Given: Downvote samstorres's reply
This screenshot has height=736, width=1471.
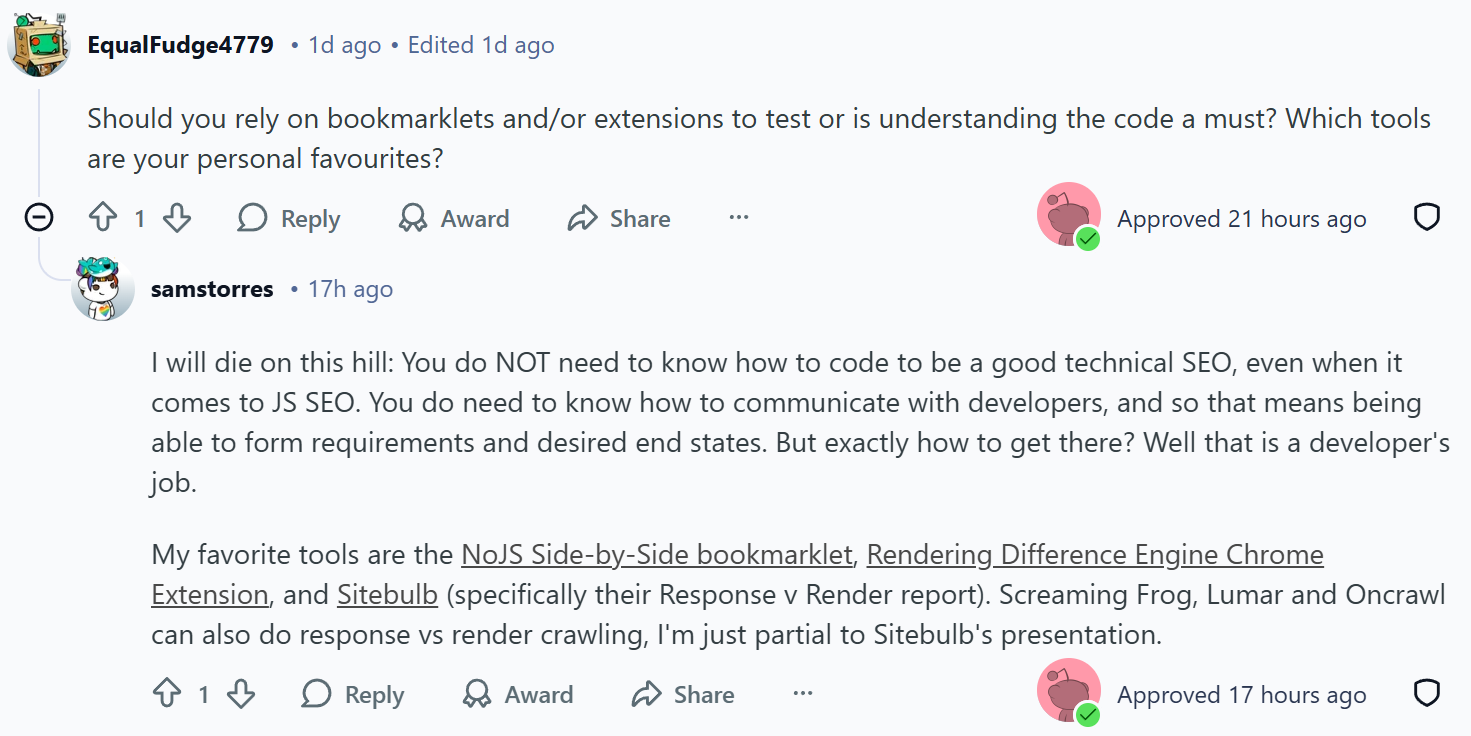Looking at the screenshot, I should click(241, 694).
